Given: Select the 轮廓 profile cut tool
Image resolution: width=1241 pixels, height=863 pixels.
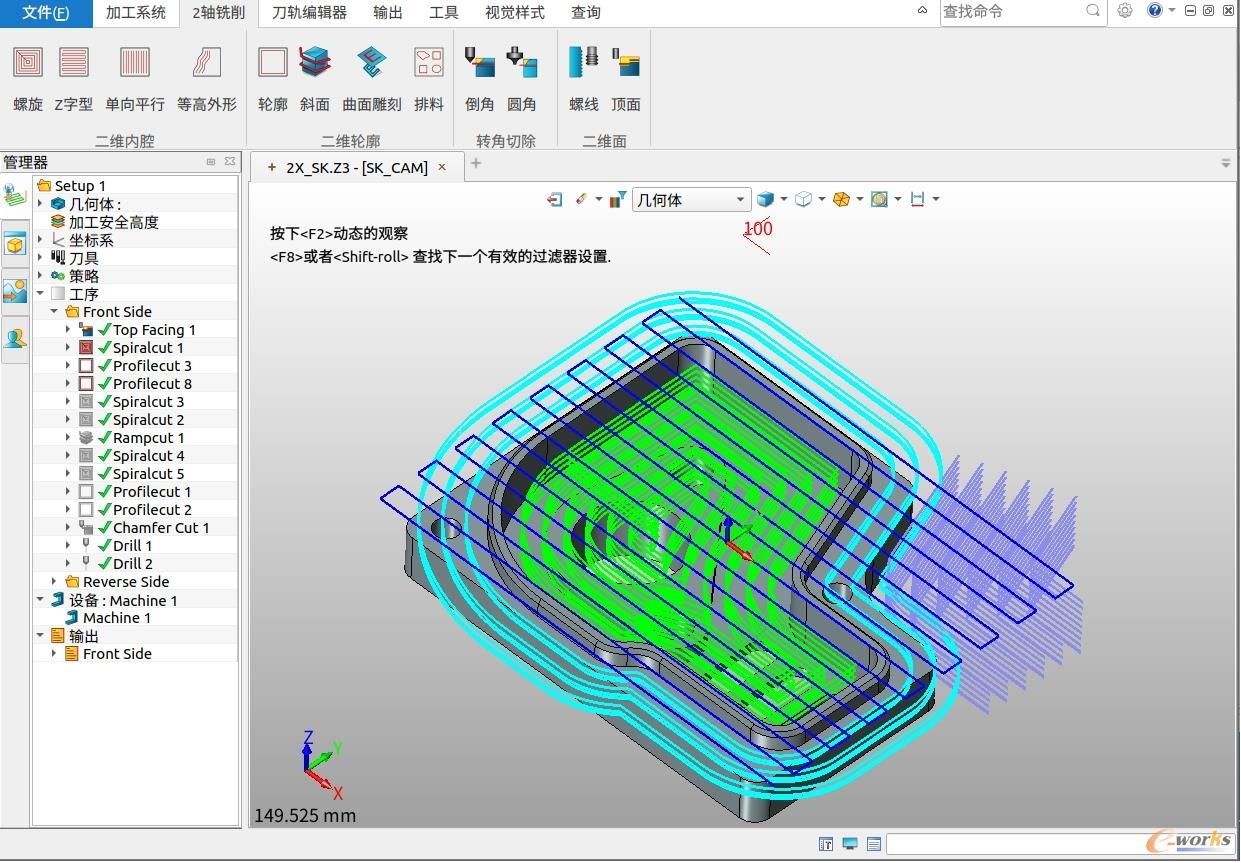Looking at the screenshot, I should coord(273,79).
